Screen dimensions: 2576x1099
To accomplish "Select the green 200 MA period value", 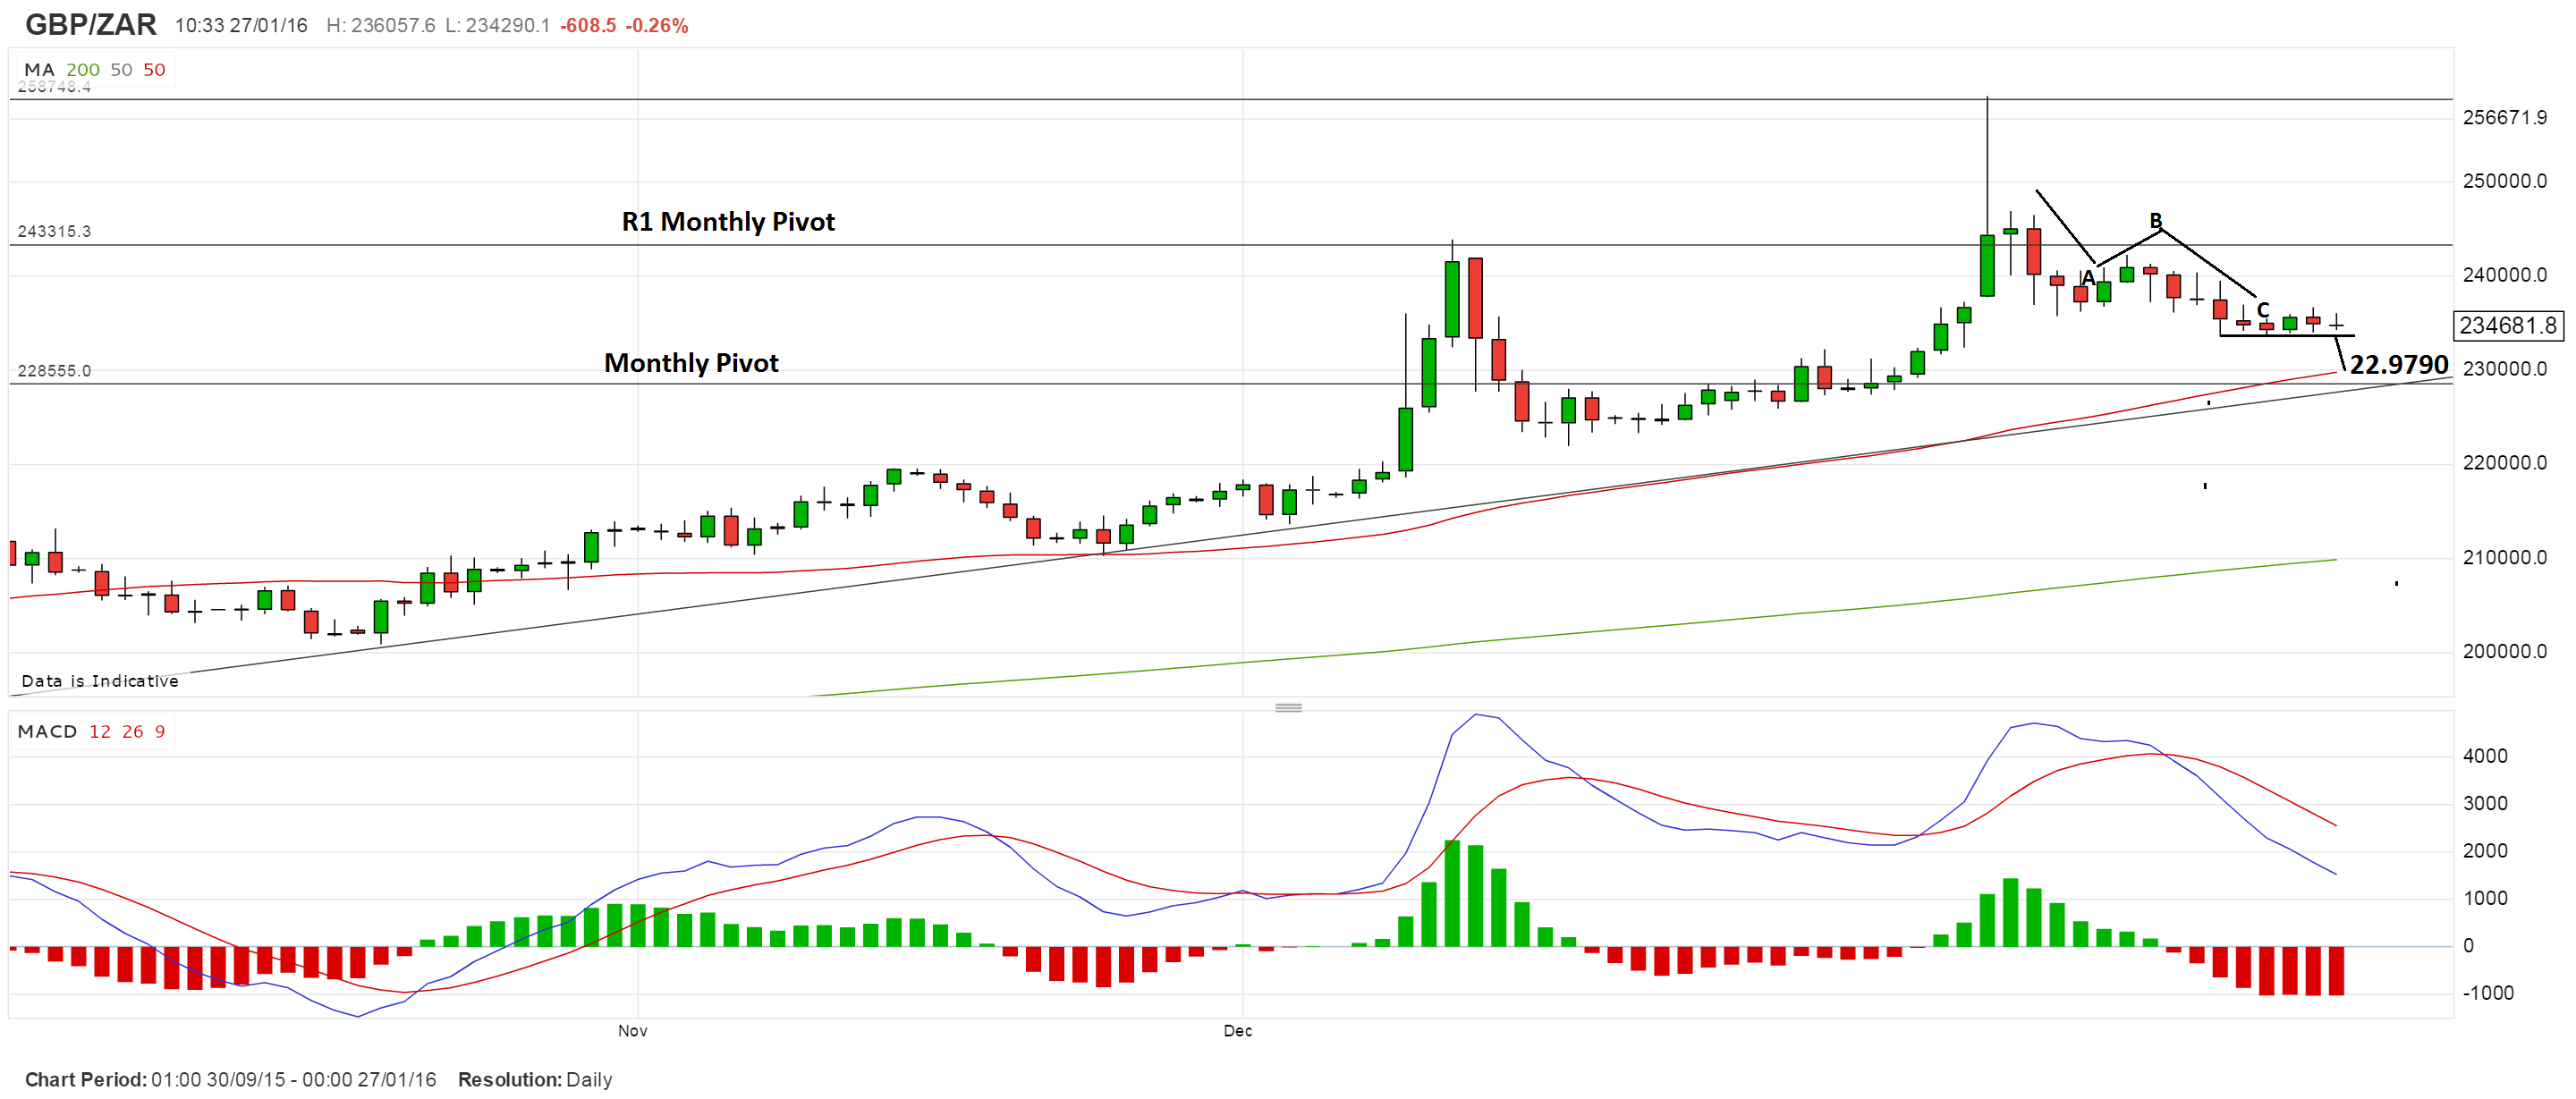I will click(x=83, y=70).
